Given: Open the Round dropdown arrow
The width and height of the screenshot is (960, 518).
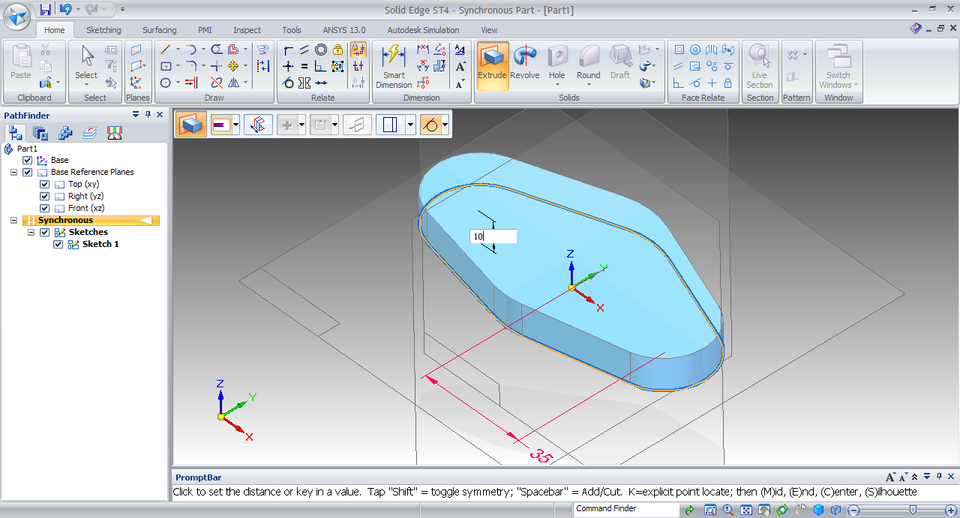Looking at the screenshot, I should click(x=588, y=84).
